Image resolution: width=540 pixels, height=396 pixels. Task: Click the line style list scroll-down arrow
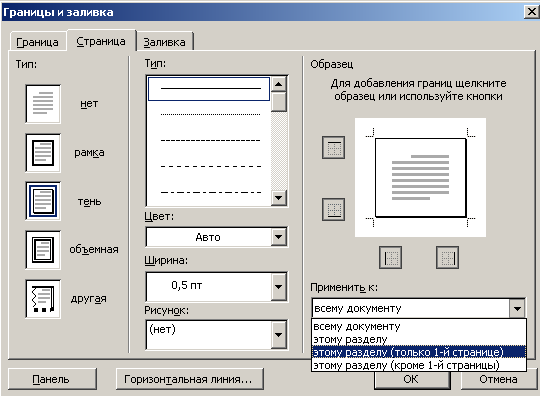[279, 198]
